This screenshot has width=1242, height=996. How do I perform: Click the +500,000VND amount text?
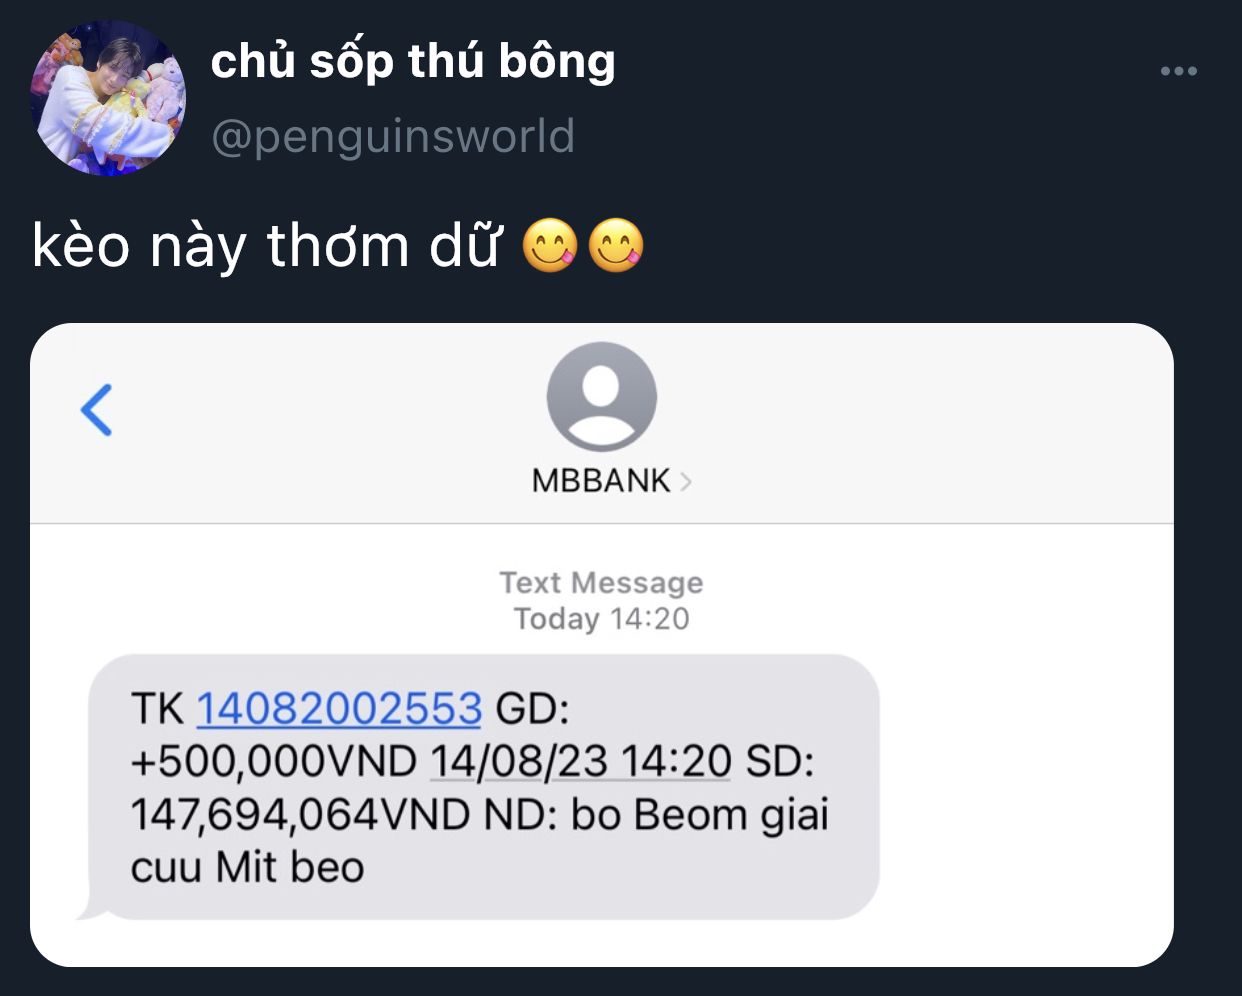[273, 762]
